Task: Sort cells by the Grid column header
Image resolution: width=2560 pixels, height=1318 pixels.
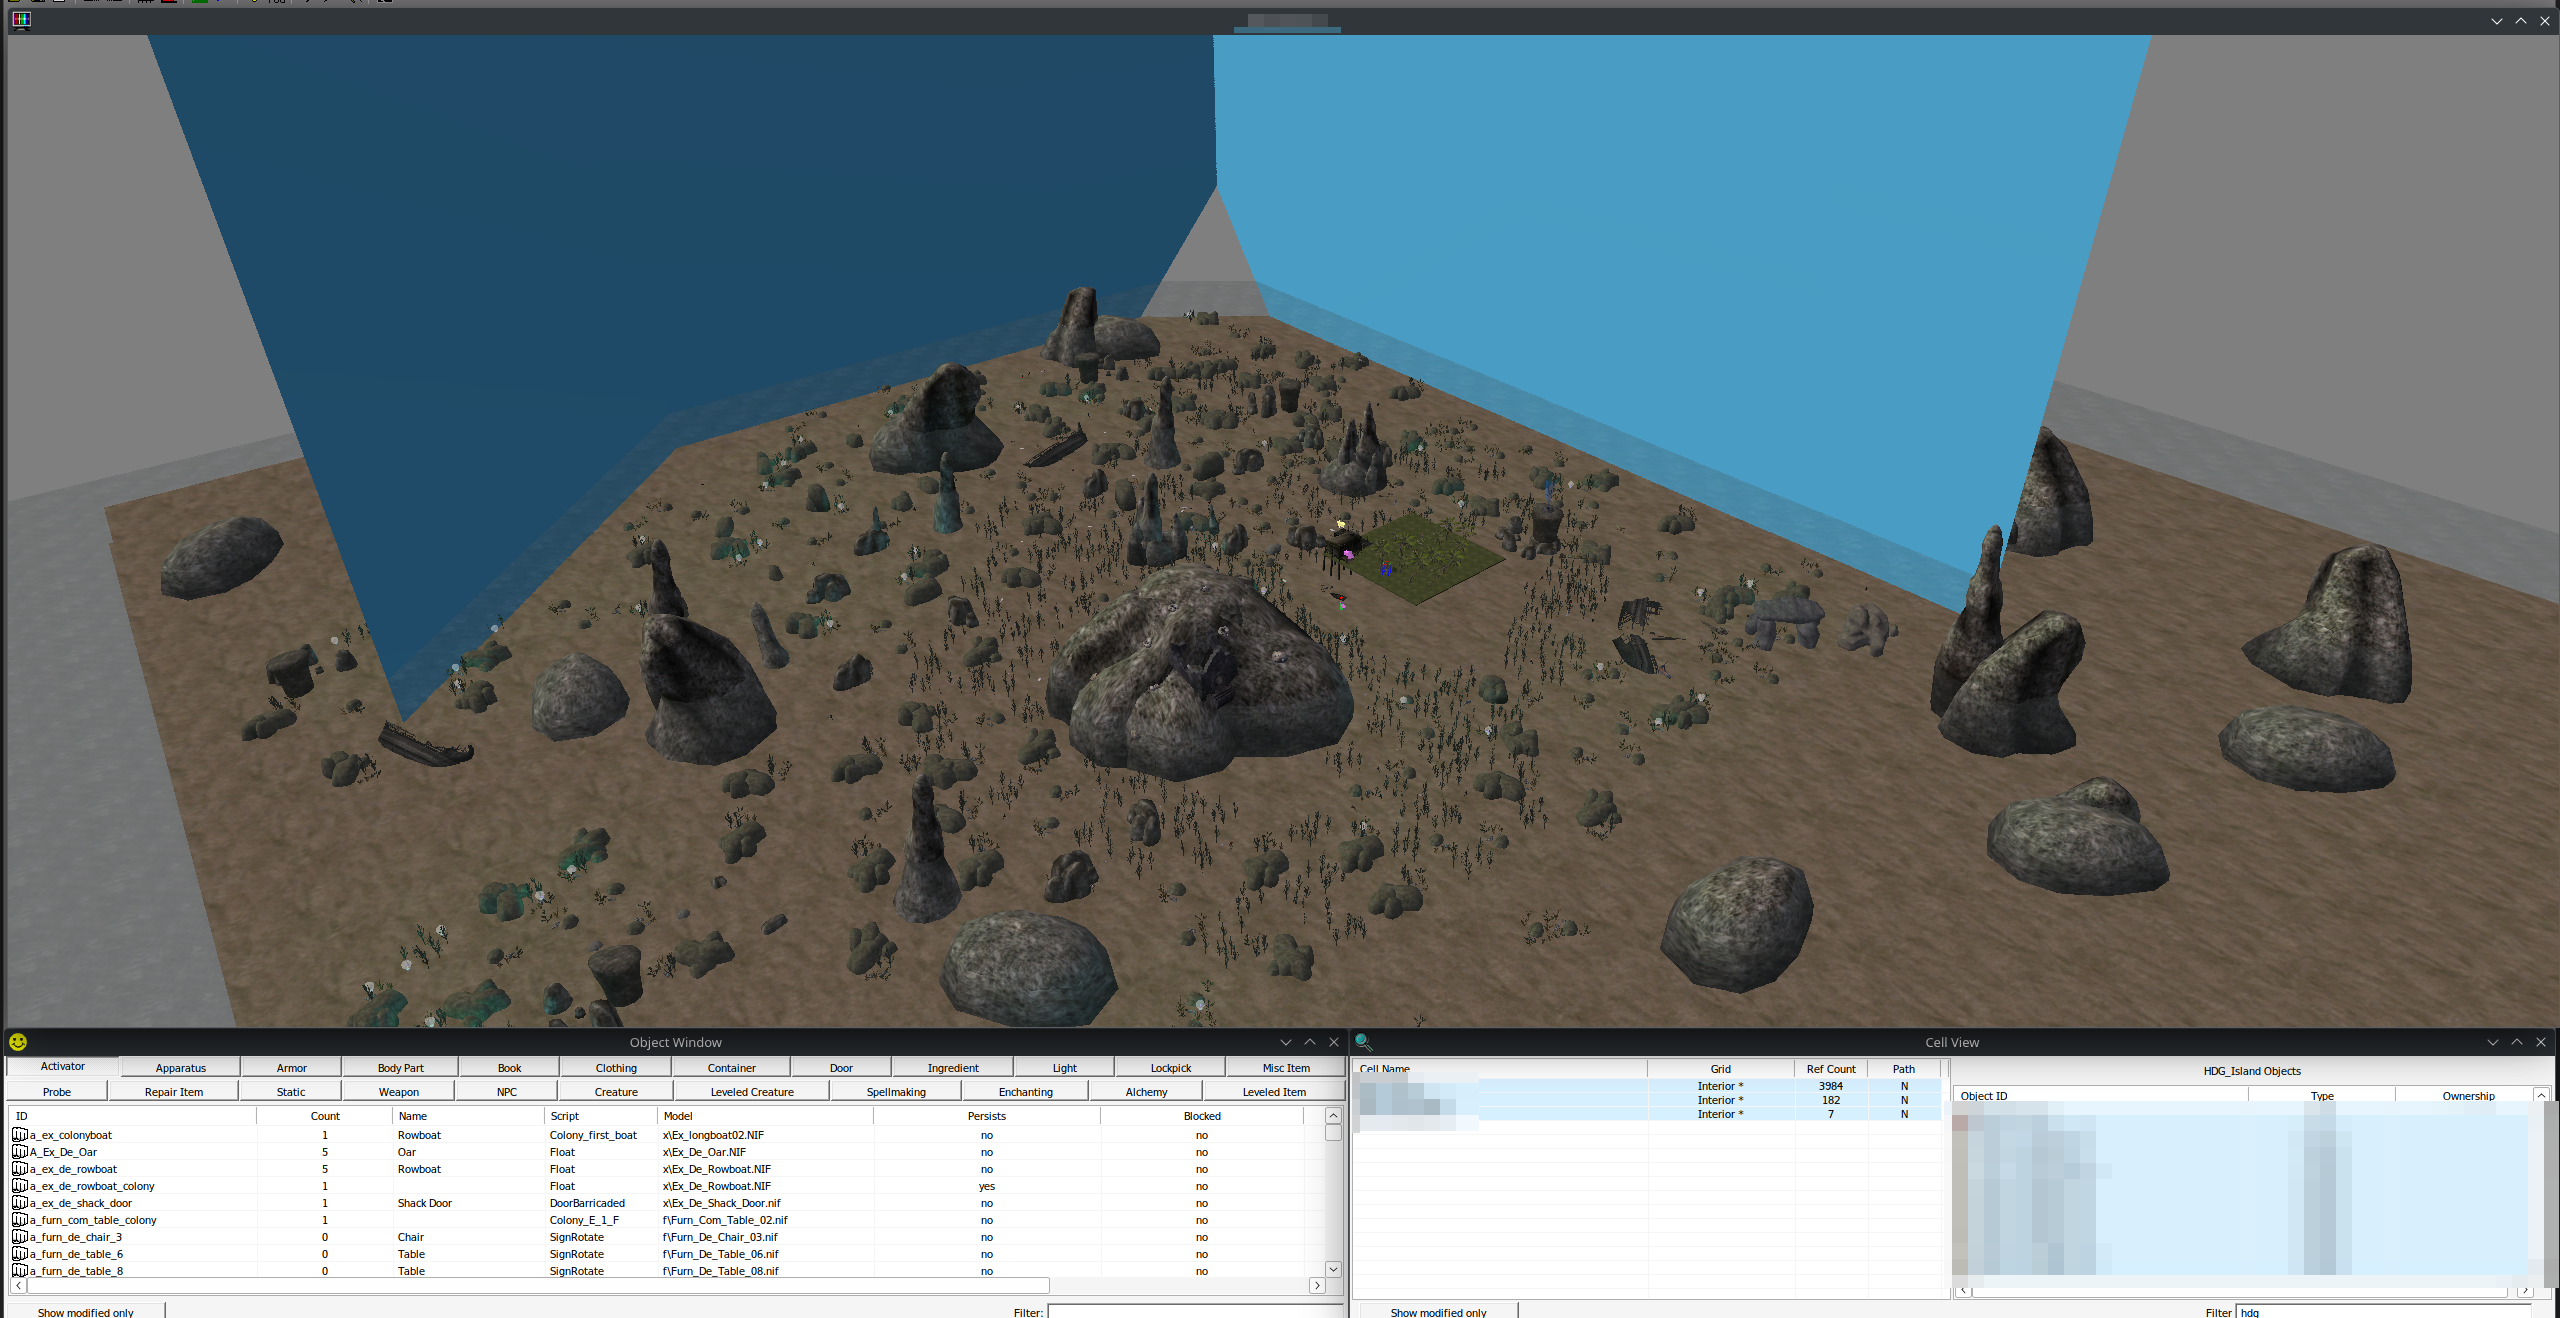Action: [1720, 1069]
